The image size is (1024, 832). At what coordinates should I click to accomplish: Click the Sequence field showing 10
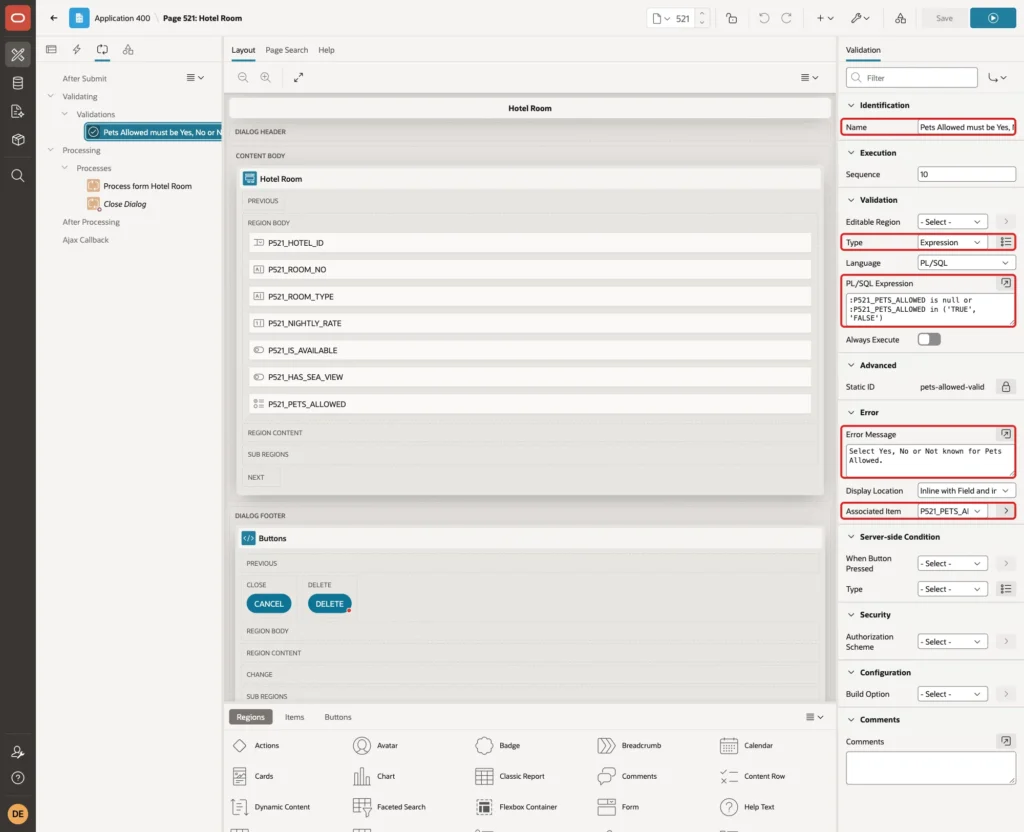tap(967, 174)
